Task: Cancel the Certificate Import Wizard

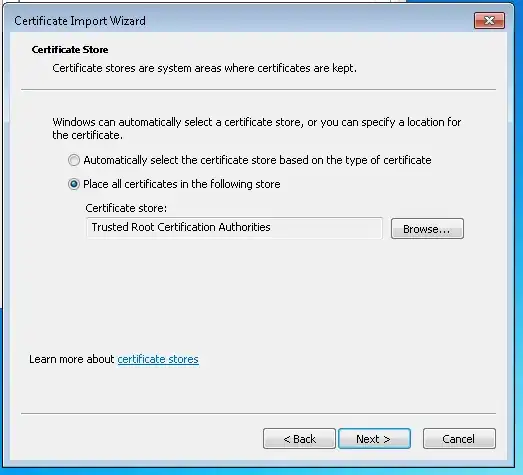Action: pyautogui.click(x=459, y=439)
